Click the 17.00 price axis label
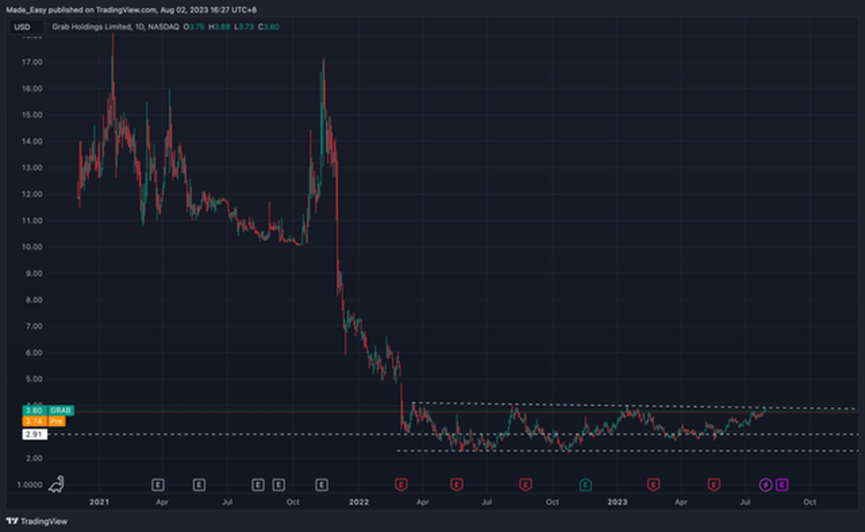865x532 pixels. tap(32, 62)
